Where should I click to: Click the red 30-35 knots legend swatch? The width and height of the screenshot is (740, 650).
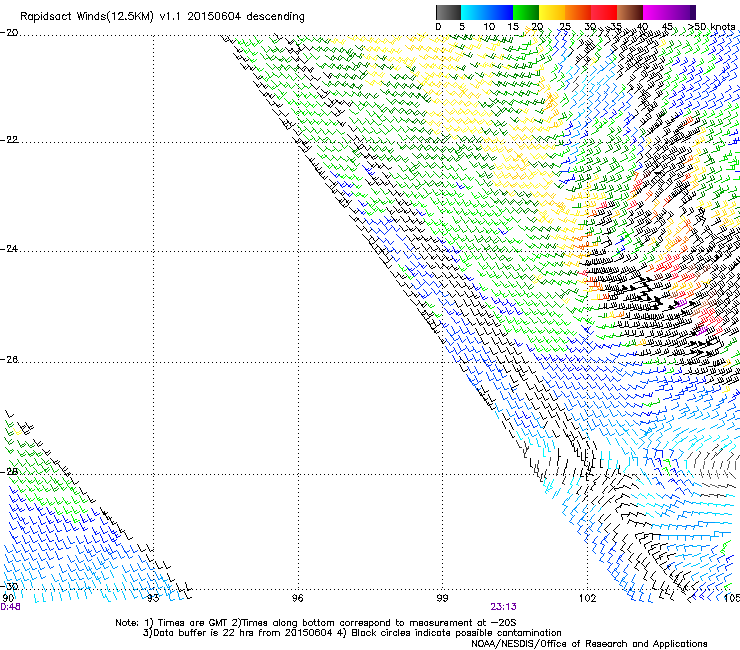coord(604,12)
